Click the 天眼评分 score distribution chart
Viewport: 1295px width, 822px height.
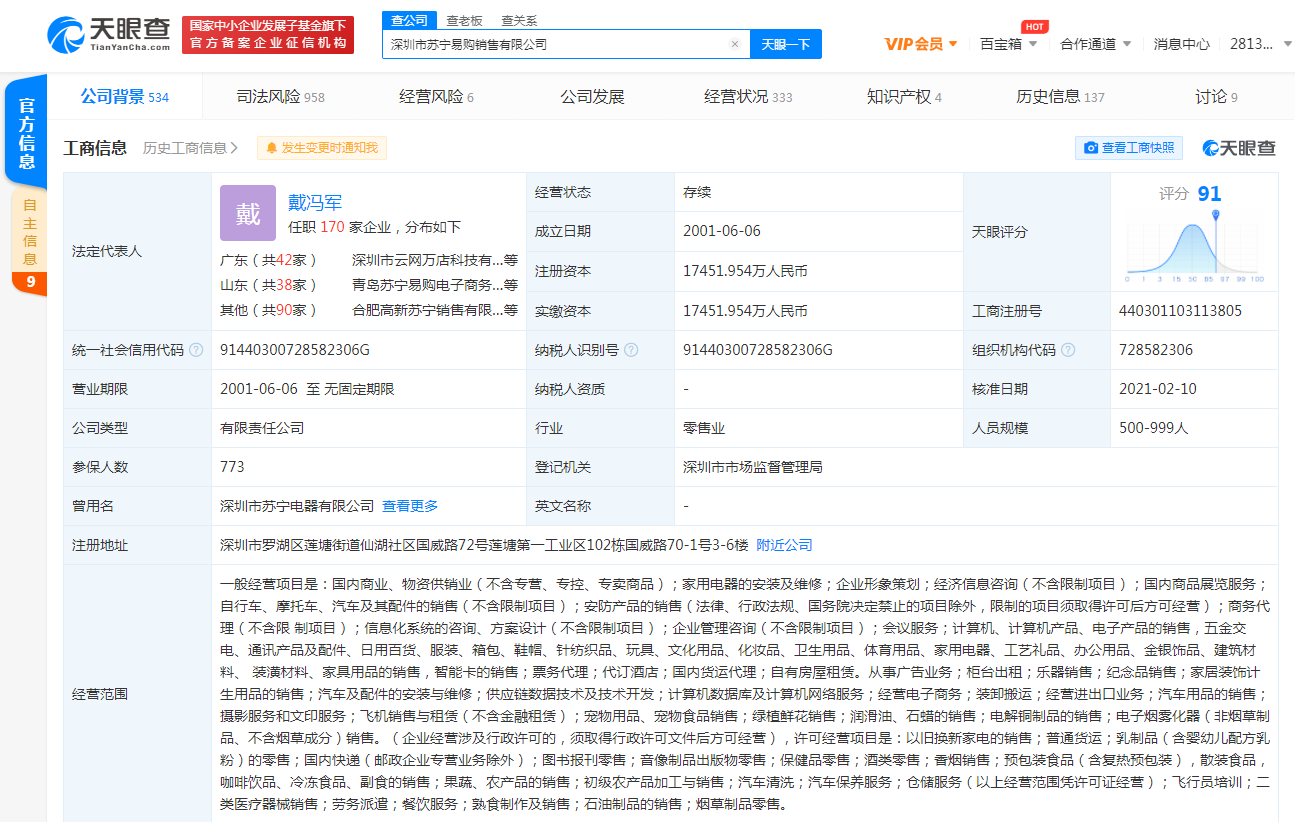pyautogui.click(x=1193, y=245)
